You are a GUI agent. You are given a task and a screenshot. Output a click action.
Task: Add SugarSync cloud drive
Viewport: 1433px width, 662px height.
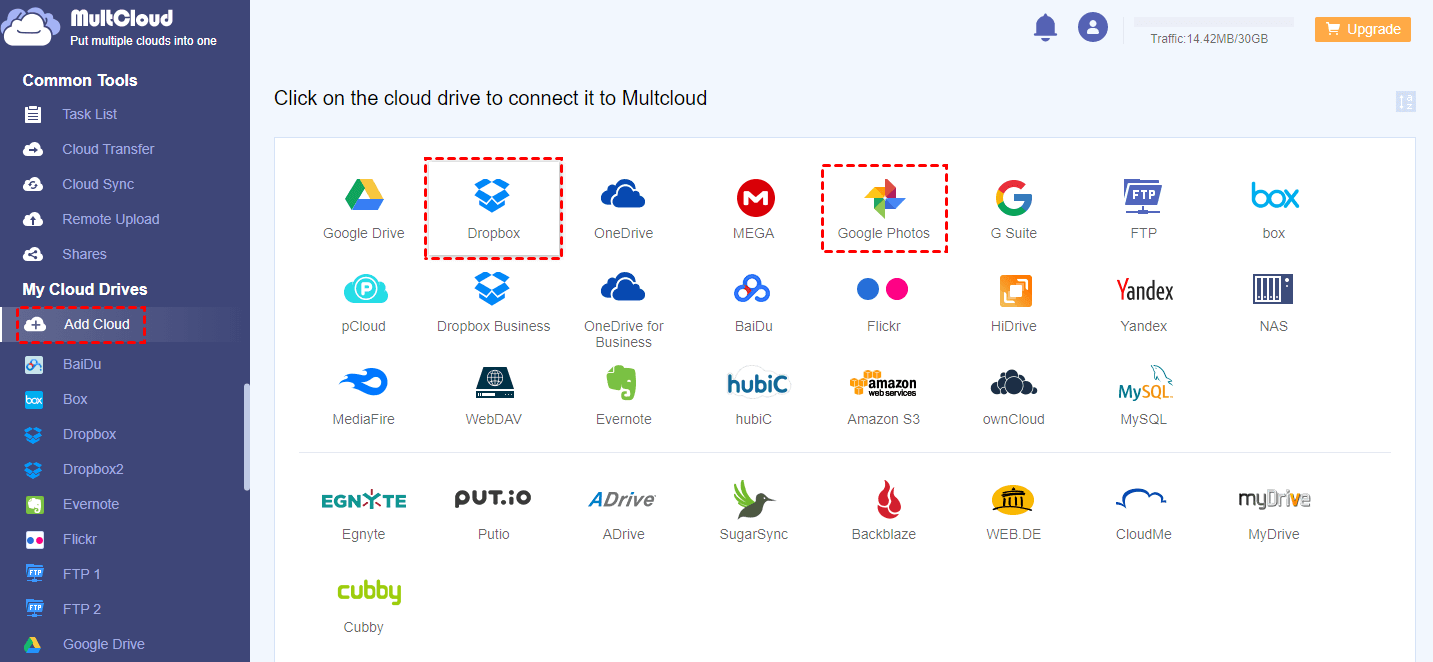755,499
